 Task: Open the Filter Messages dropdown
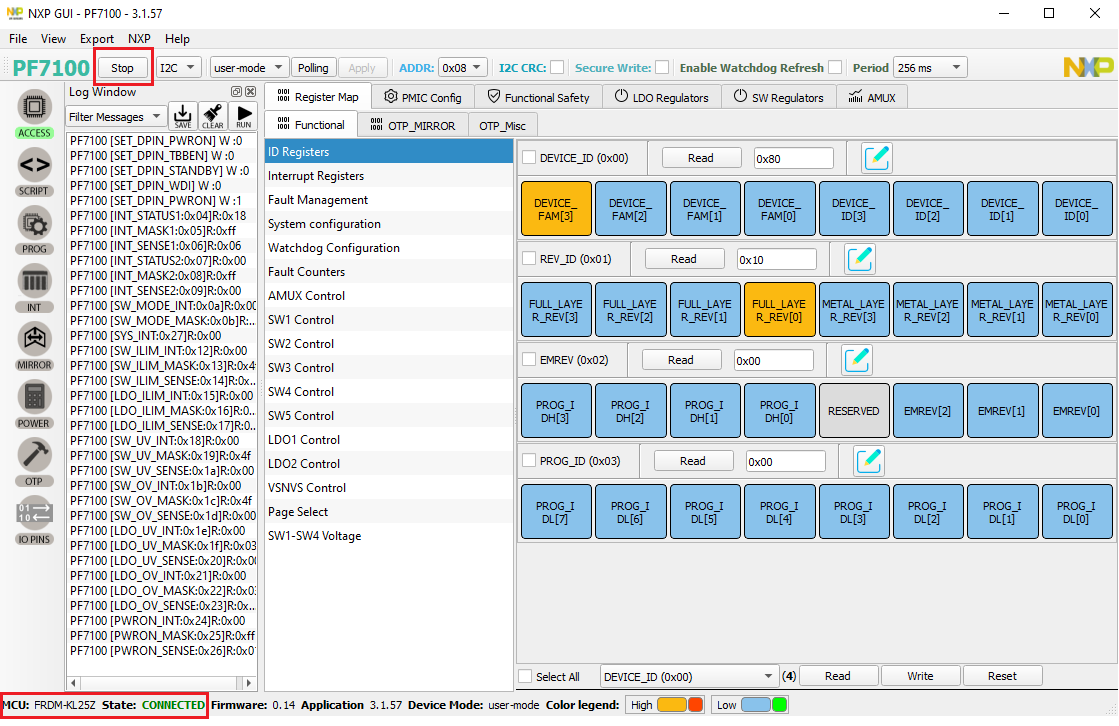point(116,117)
